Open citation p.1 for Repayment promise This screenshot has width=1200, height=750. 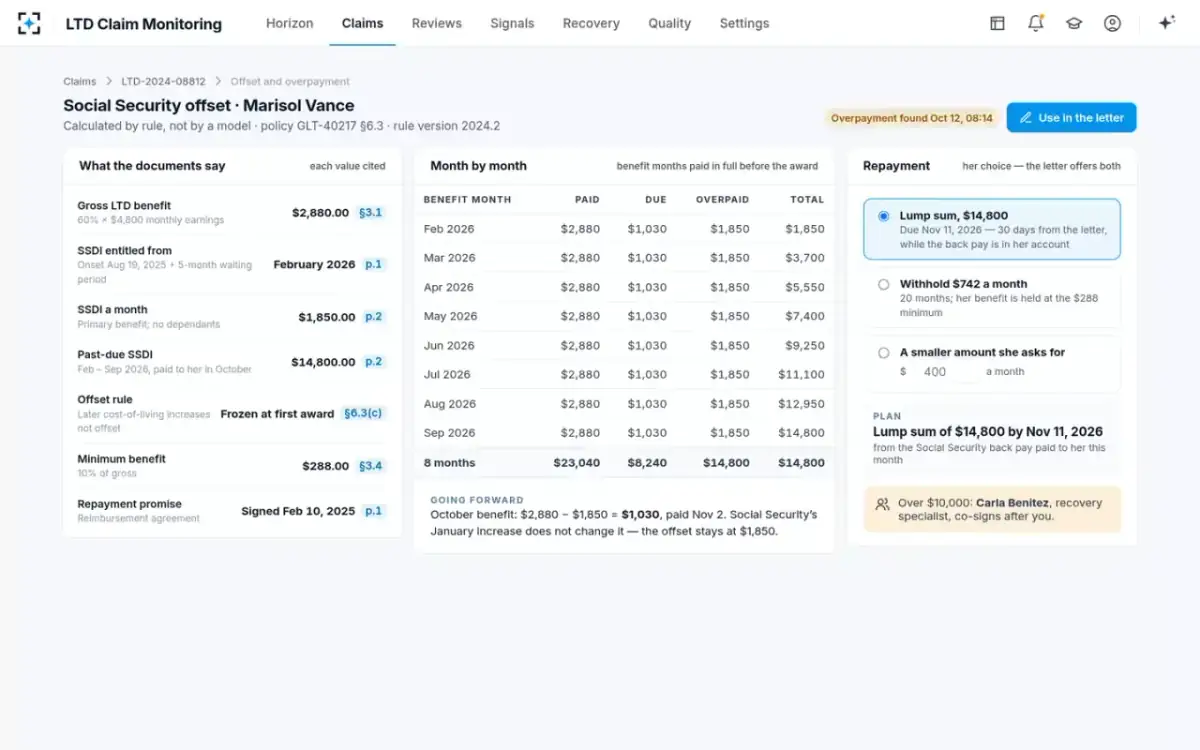point(373,511)
